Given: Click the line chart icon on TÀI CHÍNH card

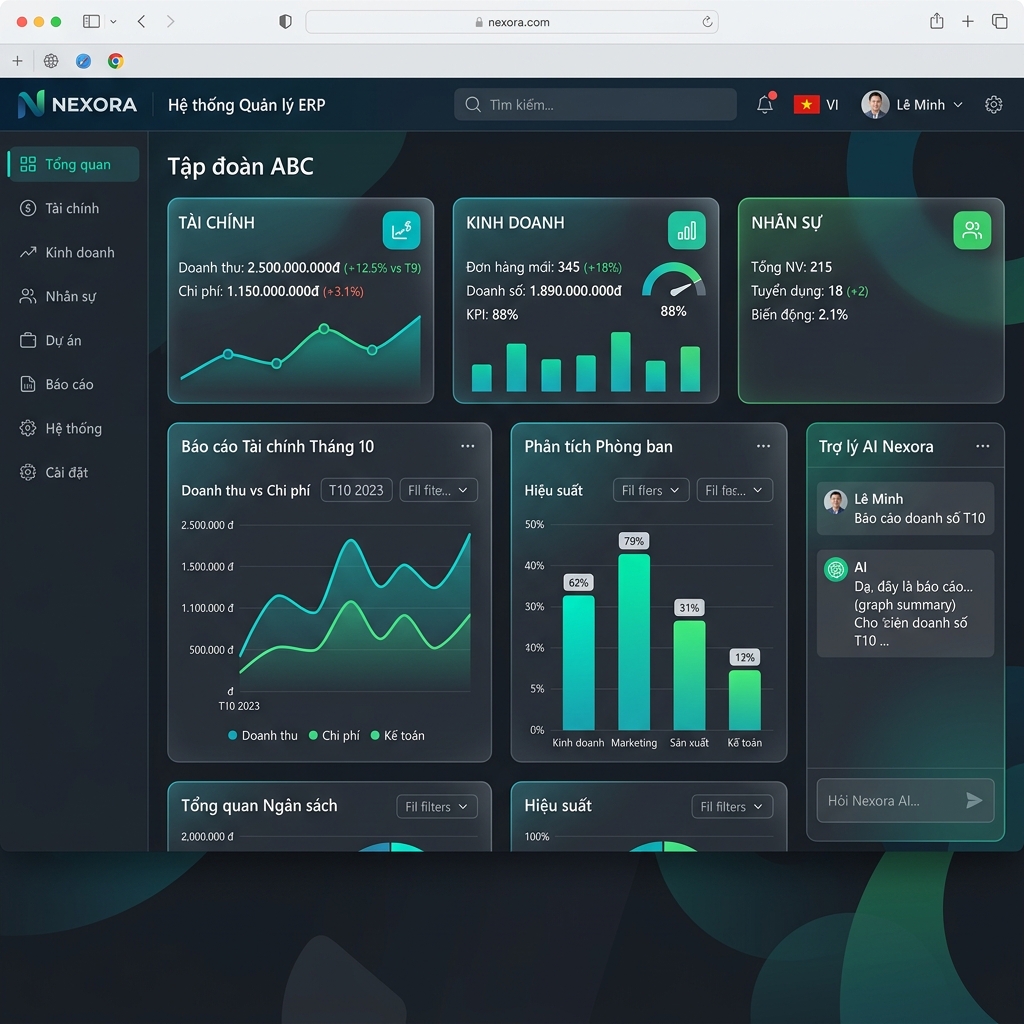Looking at the screenshot, I should [x=402, y=230].
